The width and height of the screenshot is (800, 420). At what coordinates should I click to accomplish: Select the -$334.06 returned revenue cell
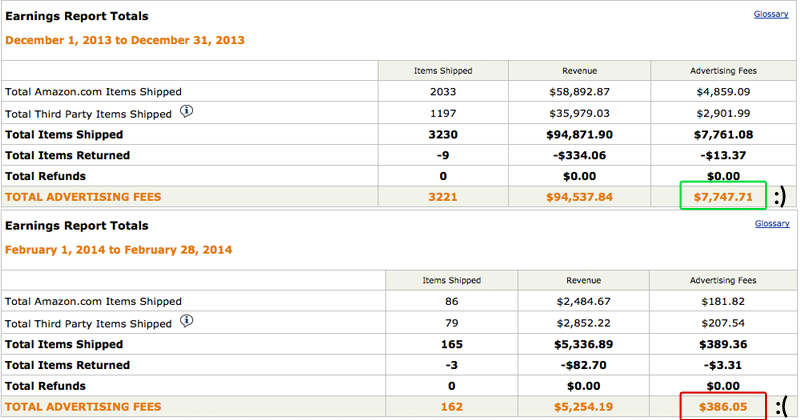point(579,155)
